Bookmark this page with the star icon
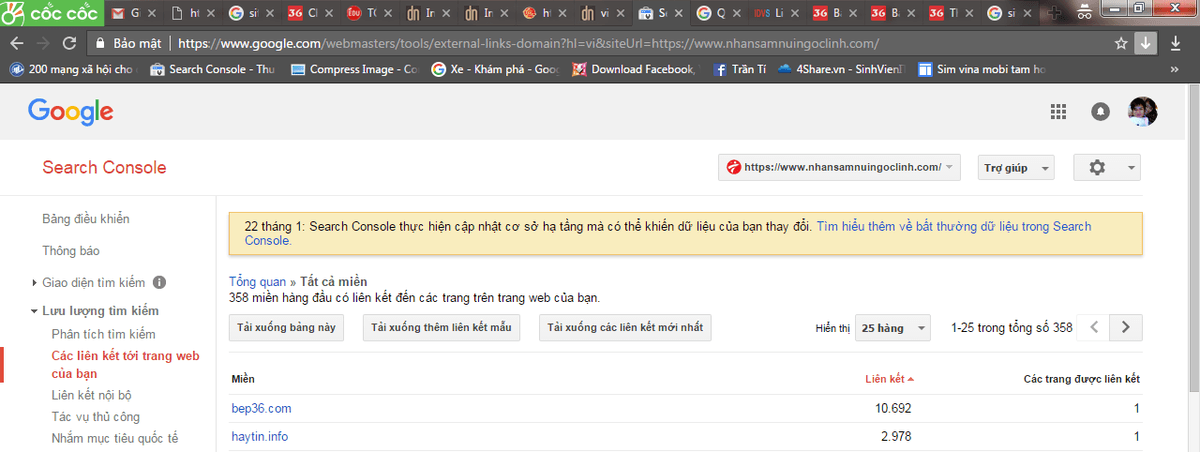The width and height of the screenshot is (1200, 452). [x=1121, y=44]
